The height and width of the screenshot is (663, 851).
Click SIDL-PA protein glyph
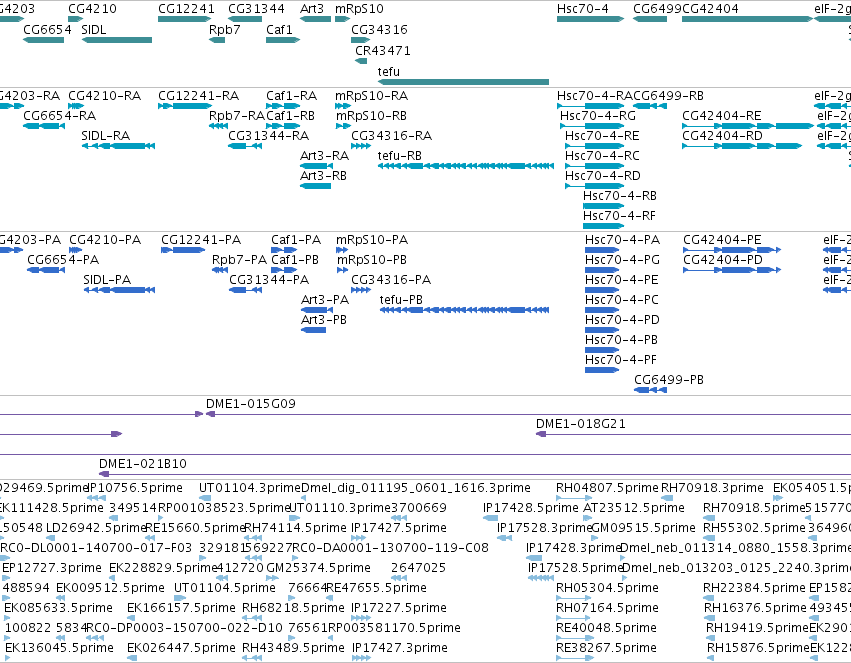pyautogui.click(x=119, y=290)
